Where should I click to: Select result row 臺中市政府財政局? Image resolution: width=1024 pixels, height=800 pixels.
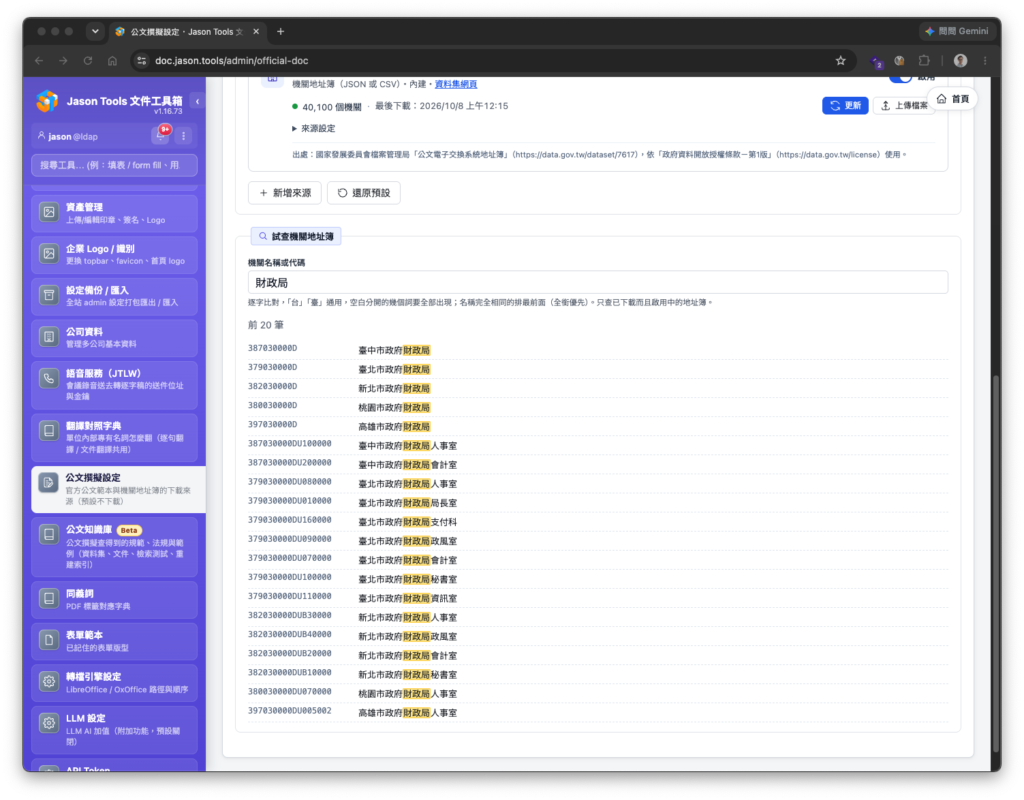tap(598, 350)
